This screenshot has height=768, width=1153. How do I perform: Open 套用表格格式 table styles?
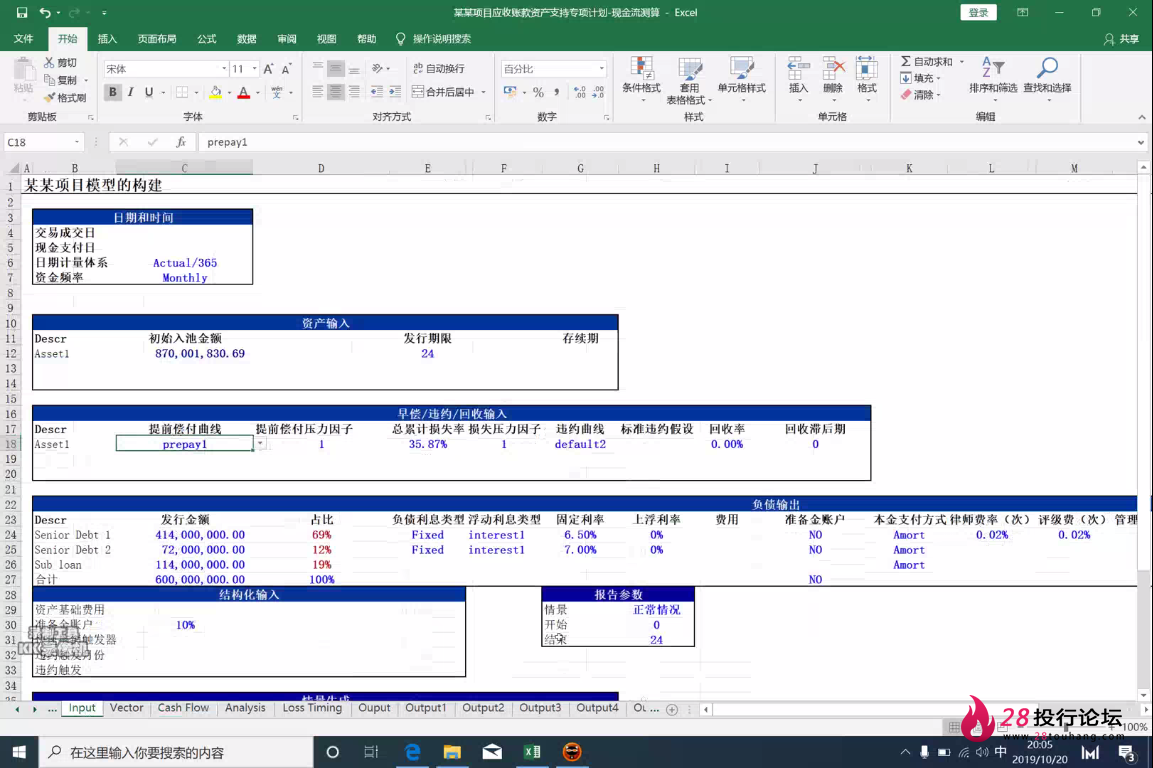click(689, 79)
